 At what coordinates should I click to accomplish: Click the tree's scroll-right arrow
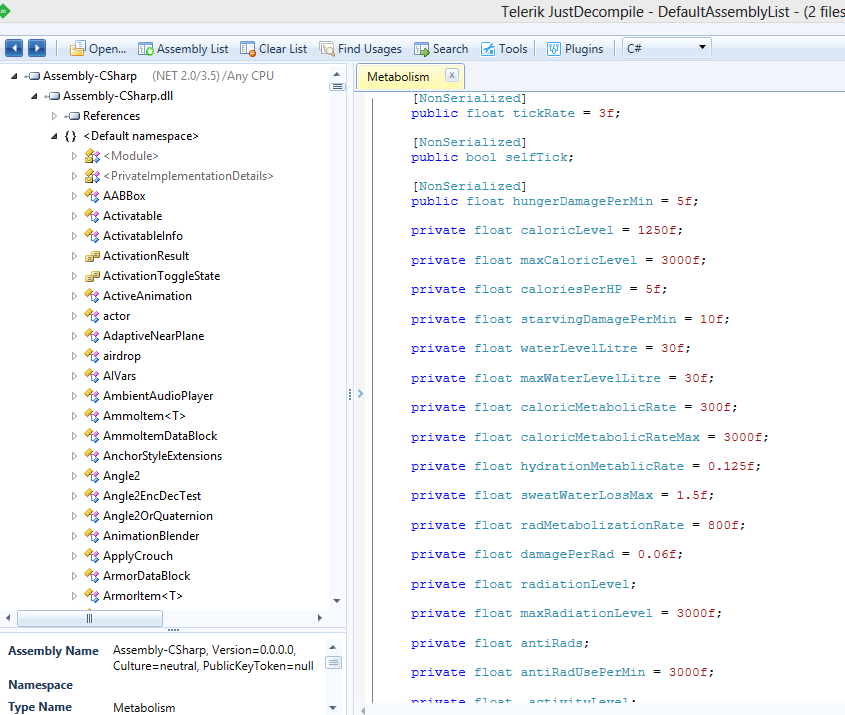[320, 618]
